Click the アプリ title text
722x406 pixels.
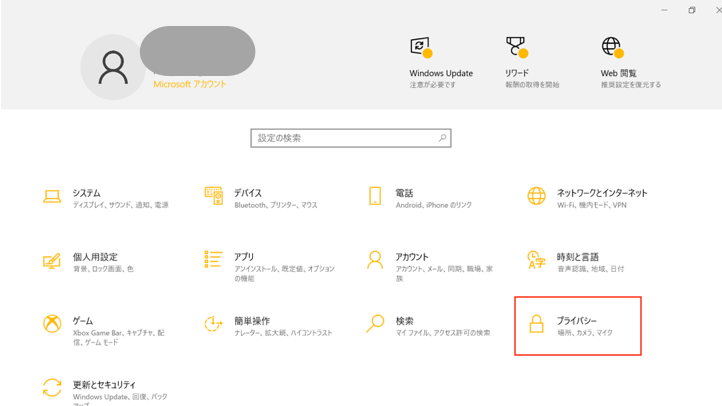click(244, 257)
